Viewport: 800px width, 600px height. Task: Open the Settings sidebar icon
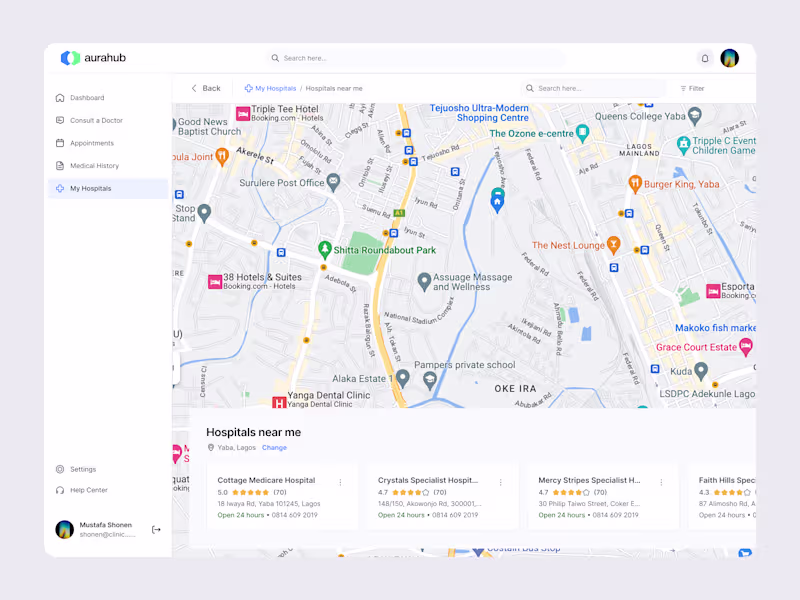tap(60, 468)
